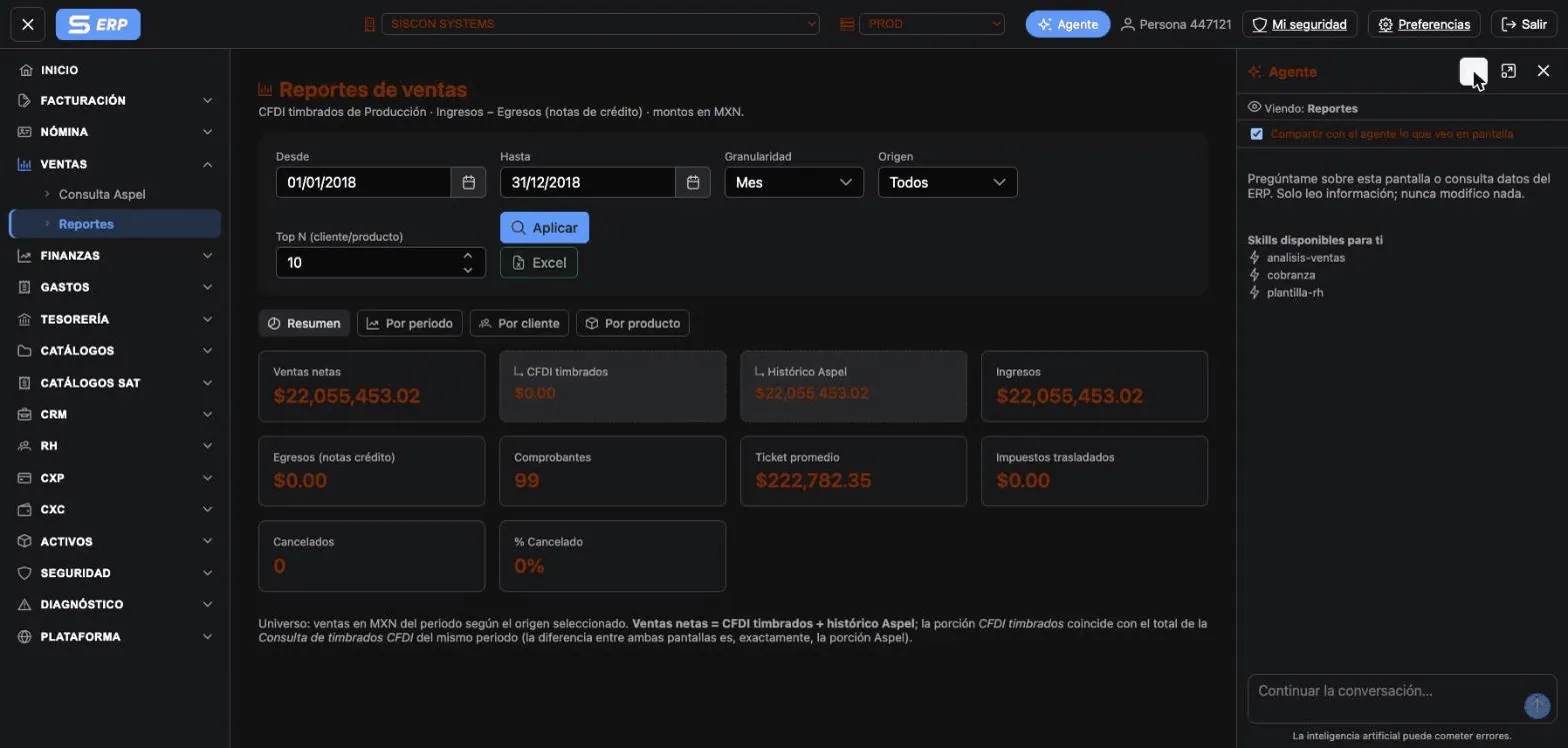
Task: Click the analisis-ventas skill lightning icon
Action: pos(1255,258)
